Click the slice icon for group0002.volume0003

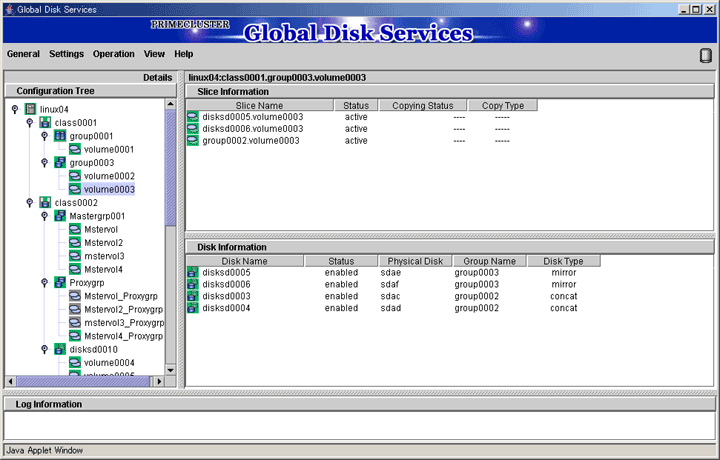[x=193, y=140]
